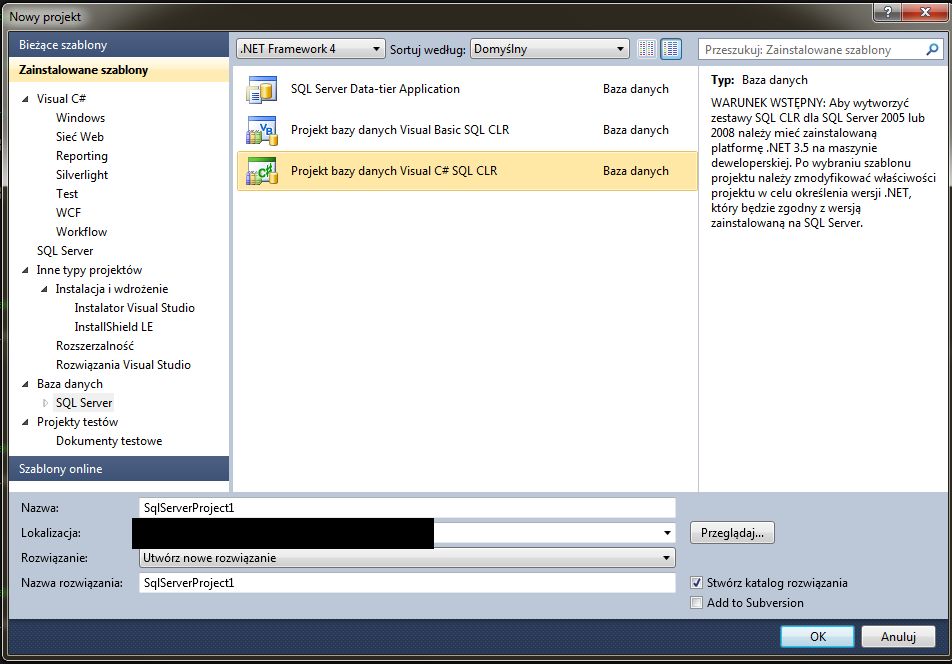The image size is (952, 664).
Task: Click the SQL Server Data-tier Application name
Action: click(375, 89)
